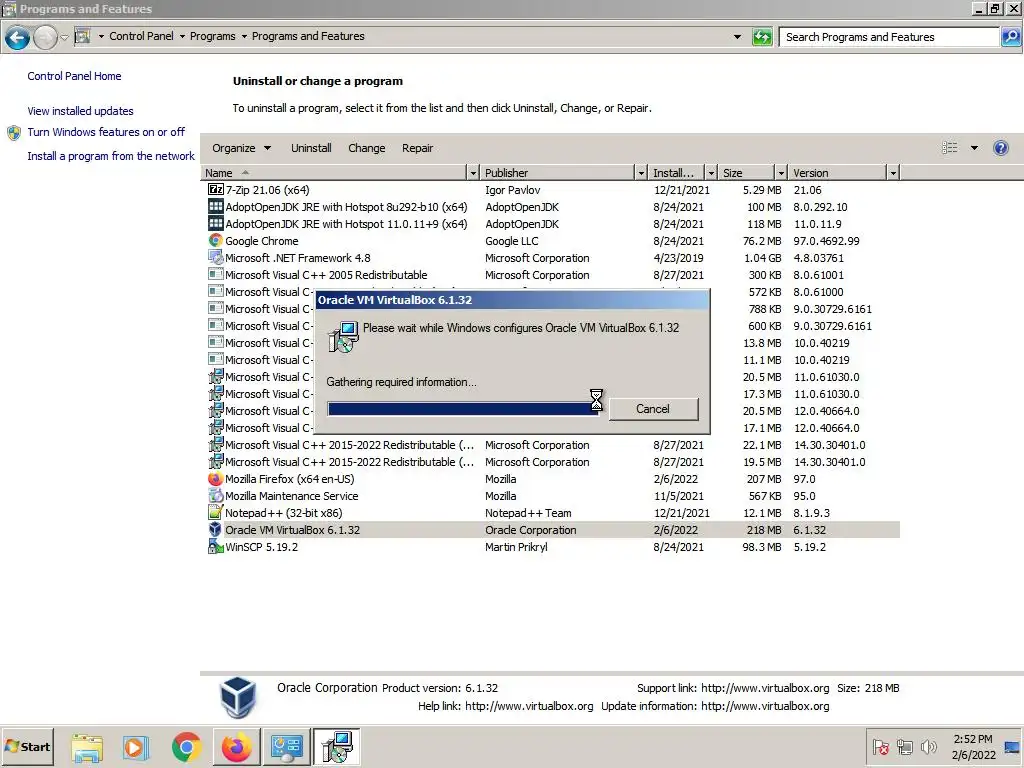Click the Show desktop tray icon
The width and height of the screenshot is (1024, 768).
tap(1012, 747)
